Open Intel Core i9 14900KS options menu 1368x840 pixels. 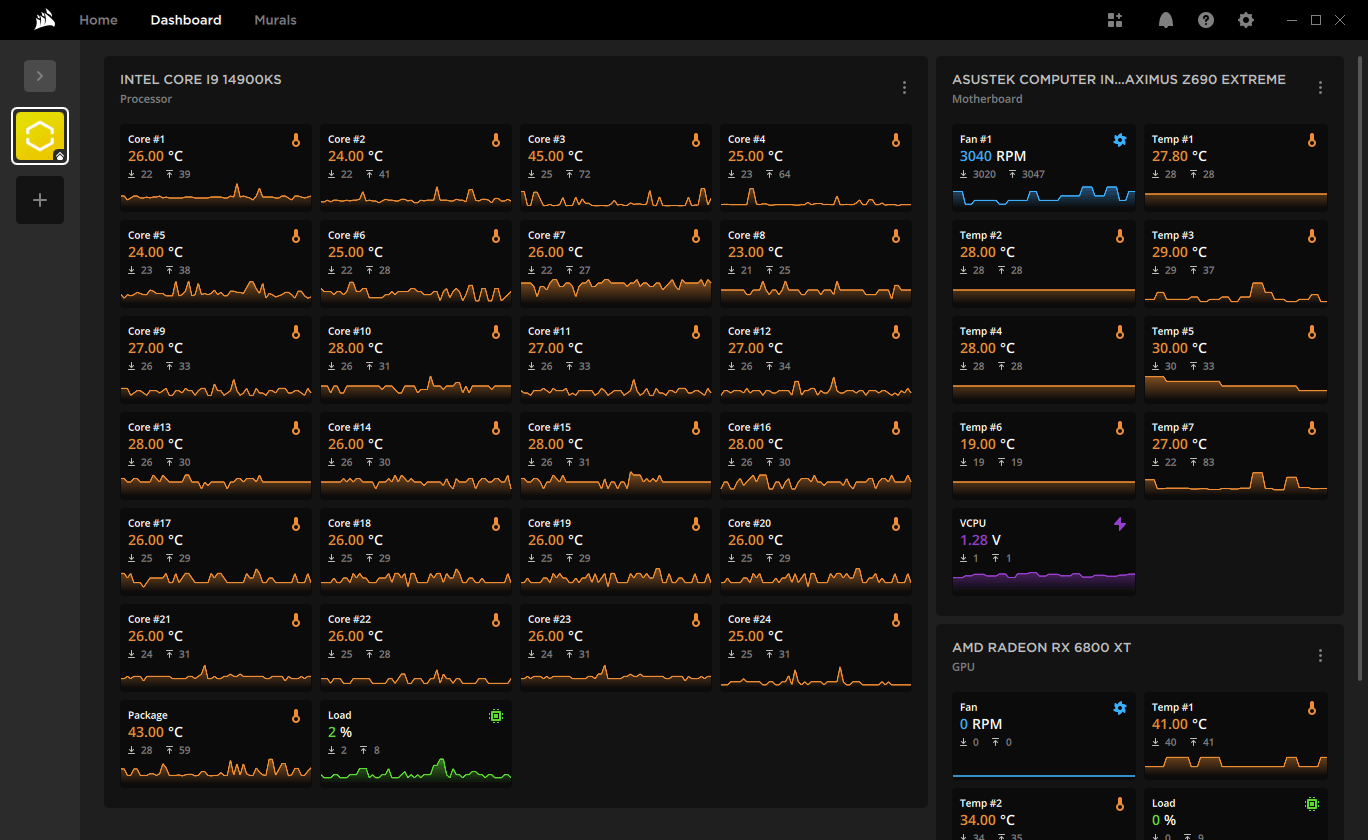click(x=904, y=88)
